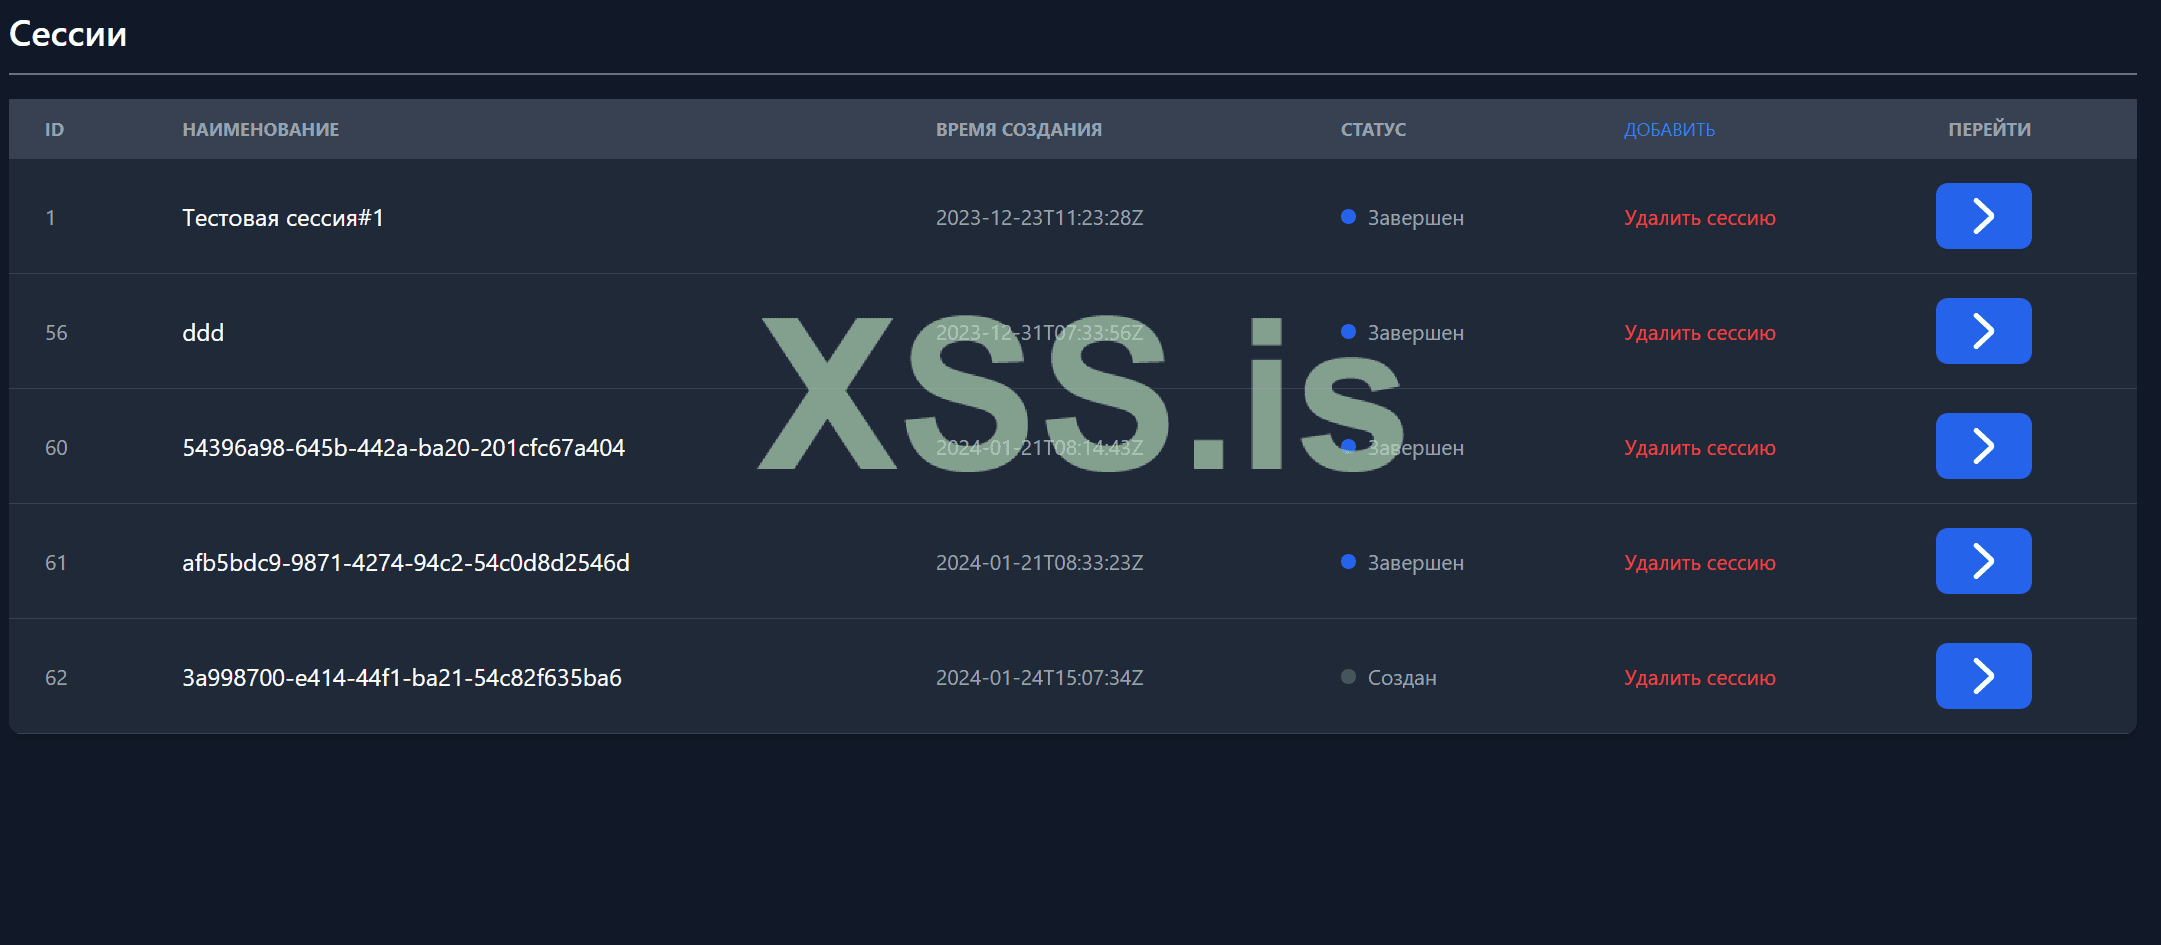Delete session with ID 62

pyautogui.click(x=1700, y=678)
